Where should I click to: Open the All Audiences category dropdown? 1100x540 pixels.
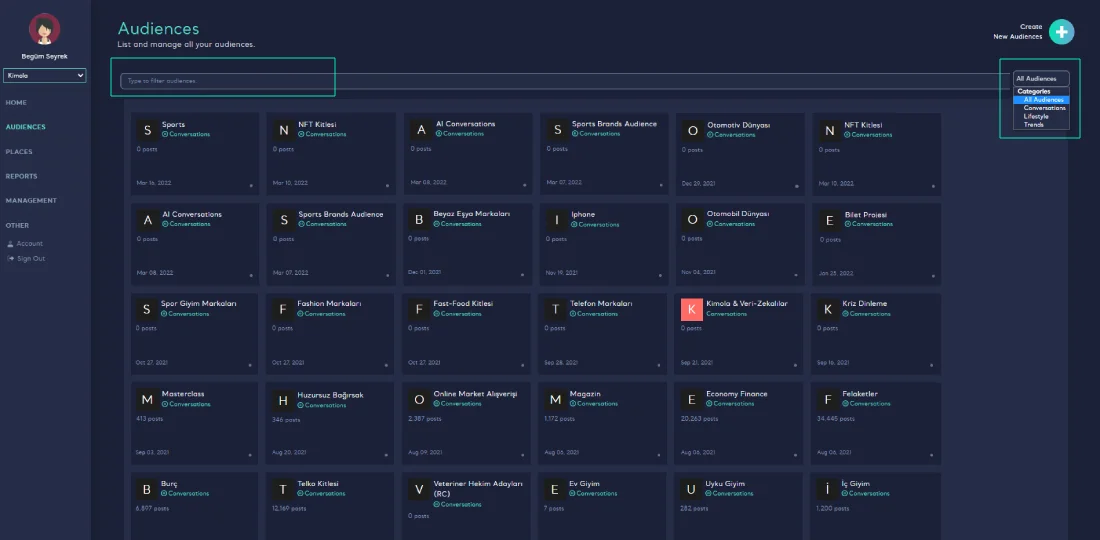1041,78
